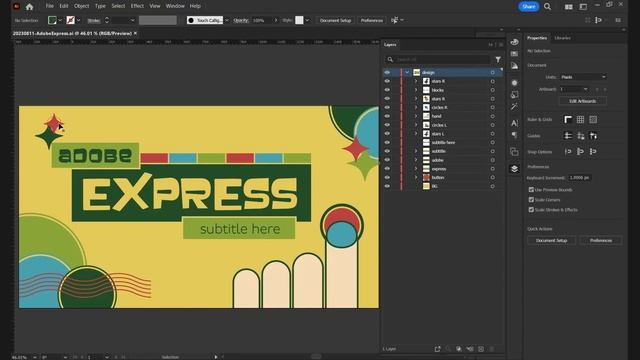
Task: Click Create New Layer icon in Layers
Action: pyautogui.click(x=481, y=349)
